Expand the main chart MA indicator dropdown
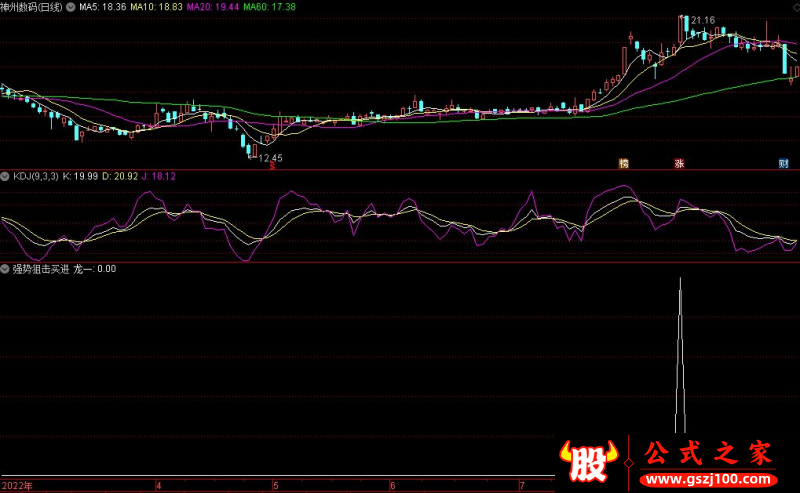 tap(71, 6)
